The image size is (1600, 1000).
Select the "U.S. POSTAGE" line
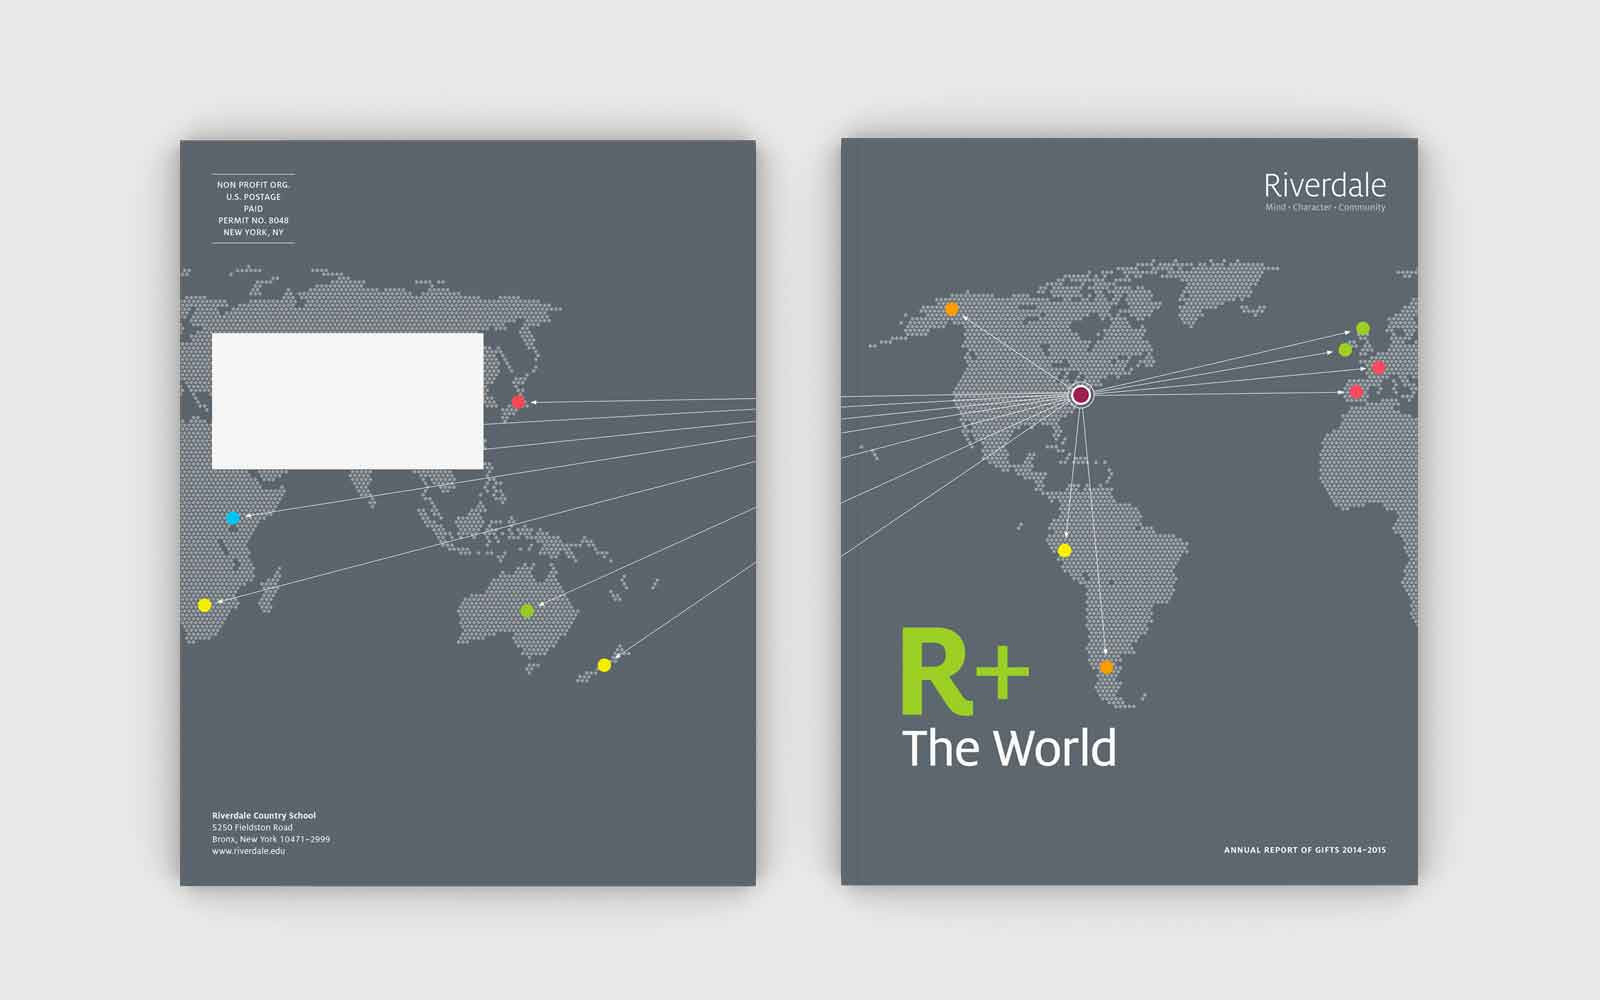pos(254,197)
